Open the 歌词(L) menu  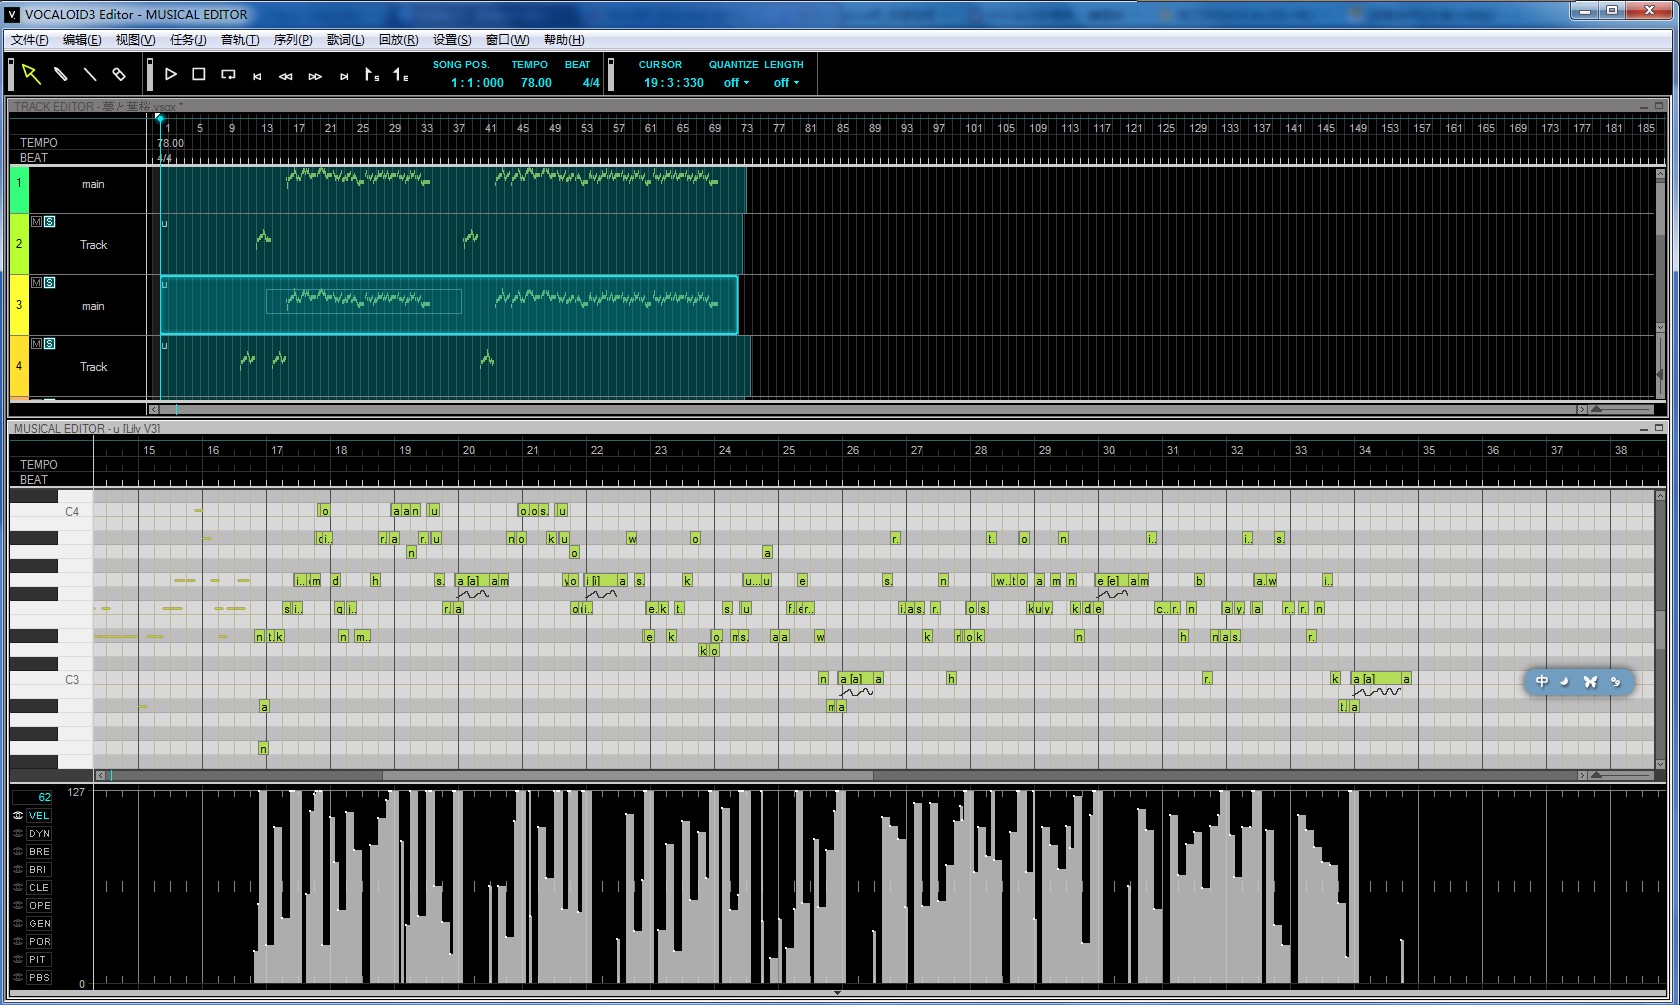point(345,40)
